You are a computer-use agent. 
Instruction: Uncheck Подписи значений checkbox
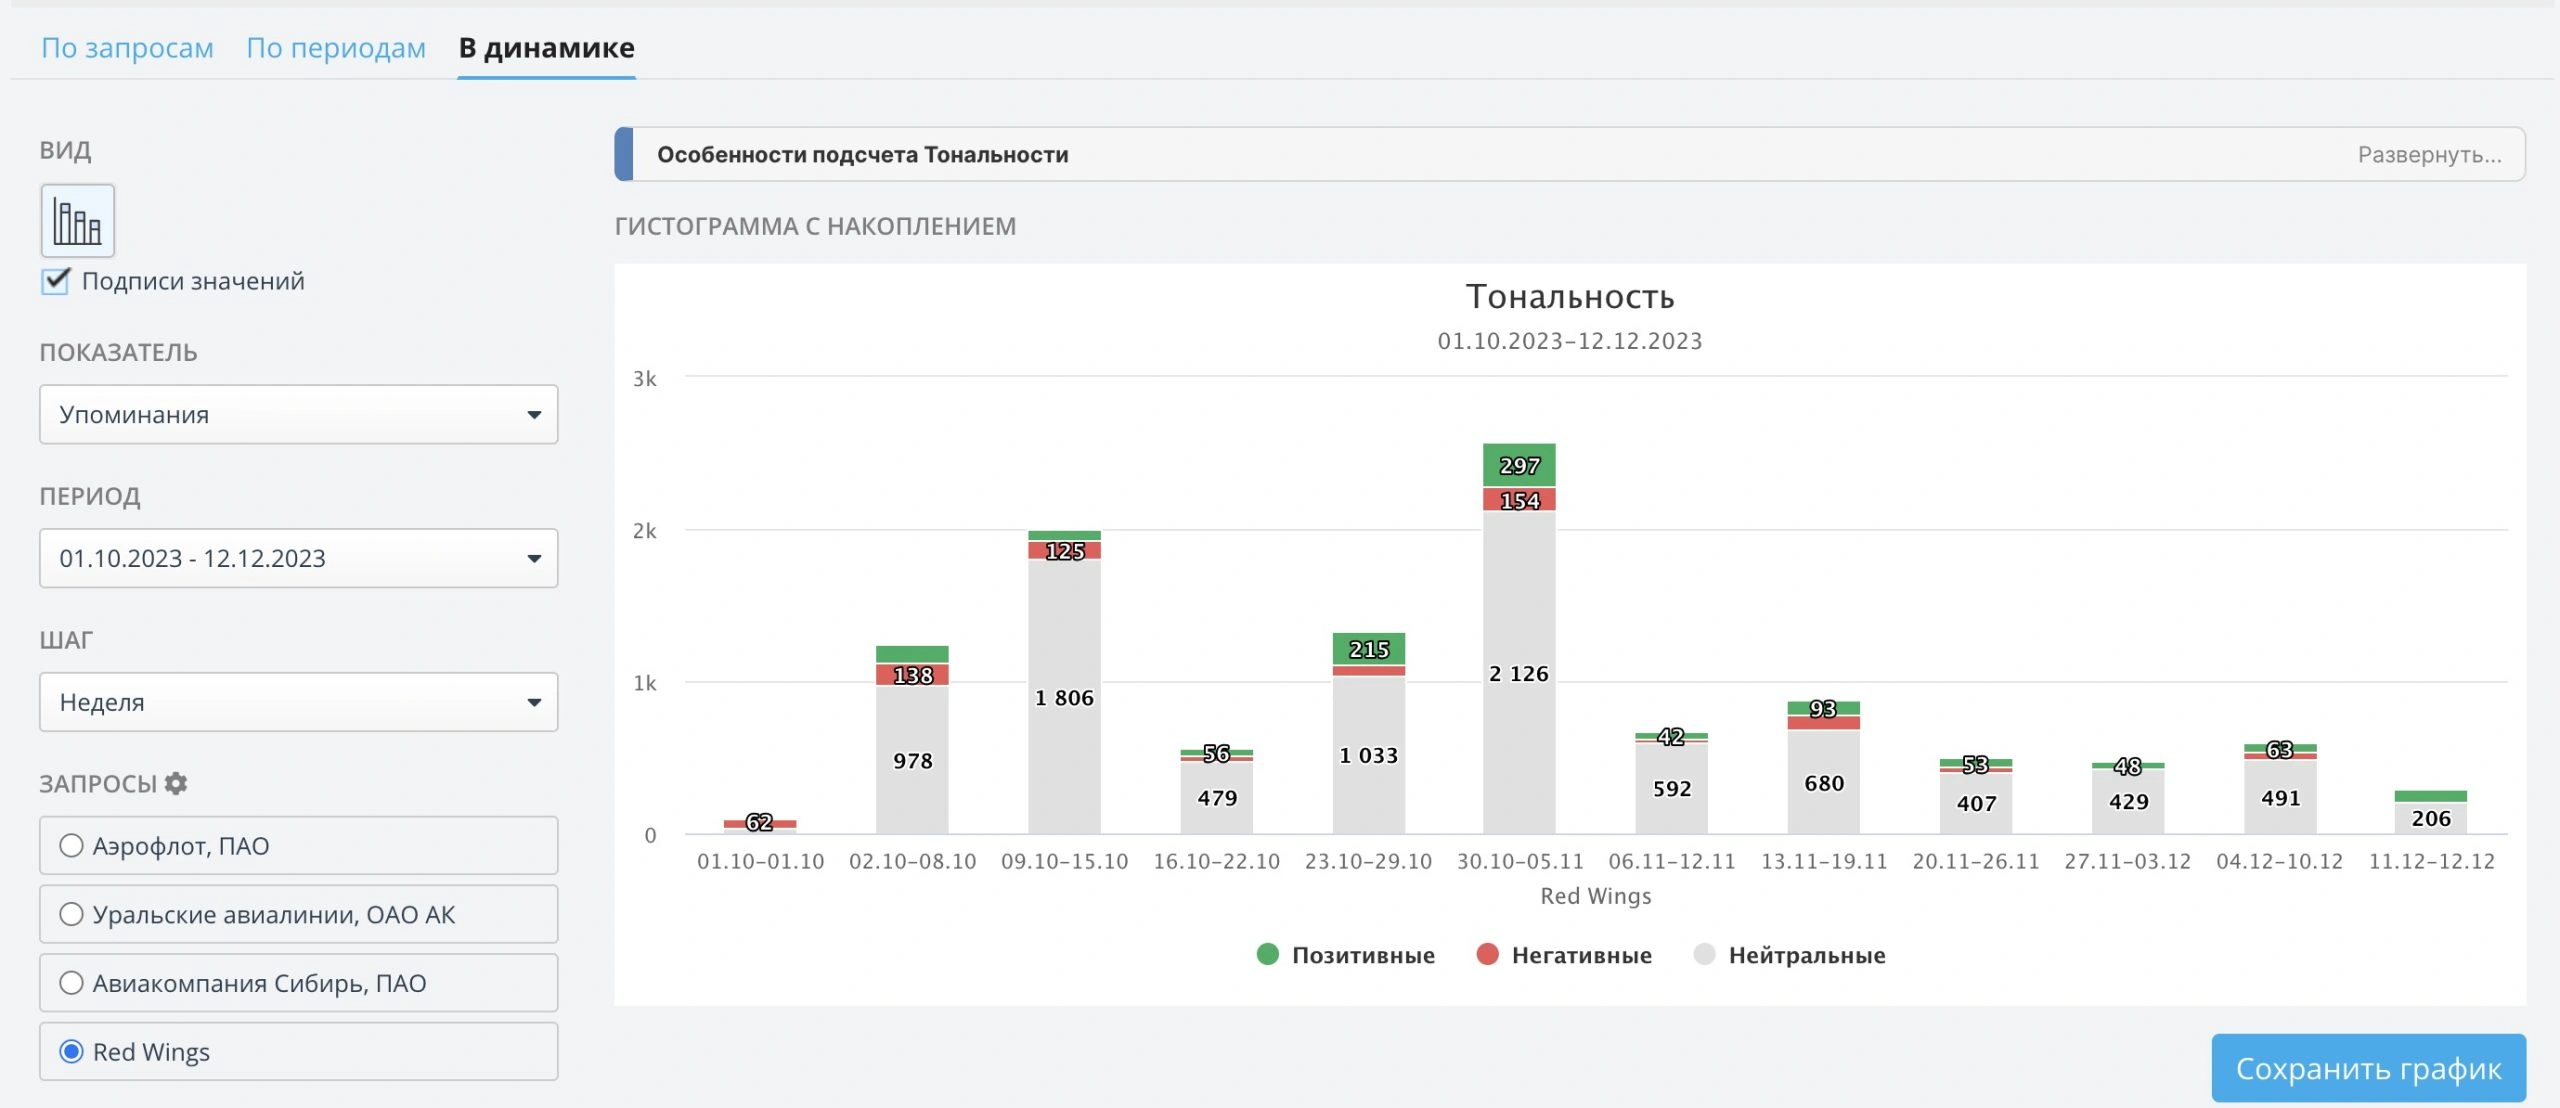[x=56, y=280]
